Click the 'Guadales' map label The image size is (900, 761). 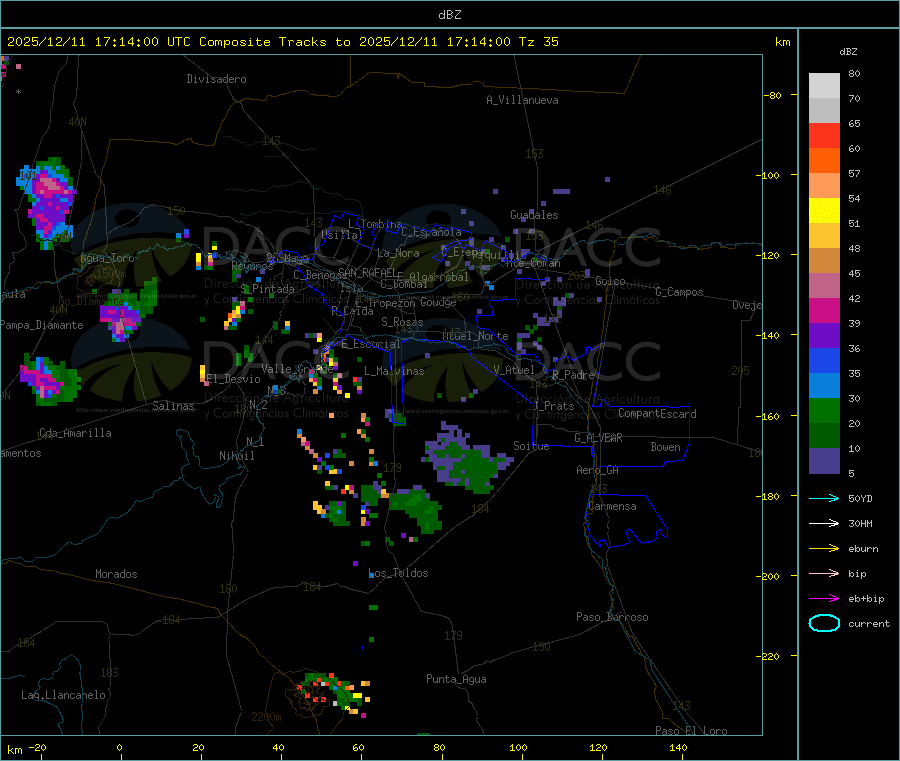pos(534,215)
